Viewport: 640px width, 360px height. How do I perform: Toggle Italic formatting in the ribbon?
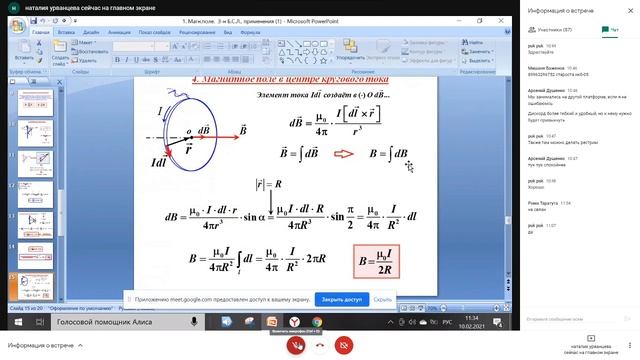point(127,60)
